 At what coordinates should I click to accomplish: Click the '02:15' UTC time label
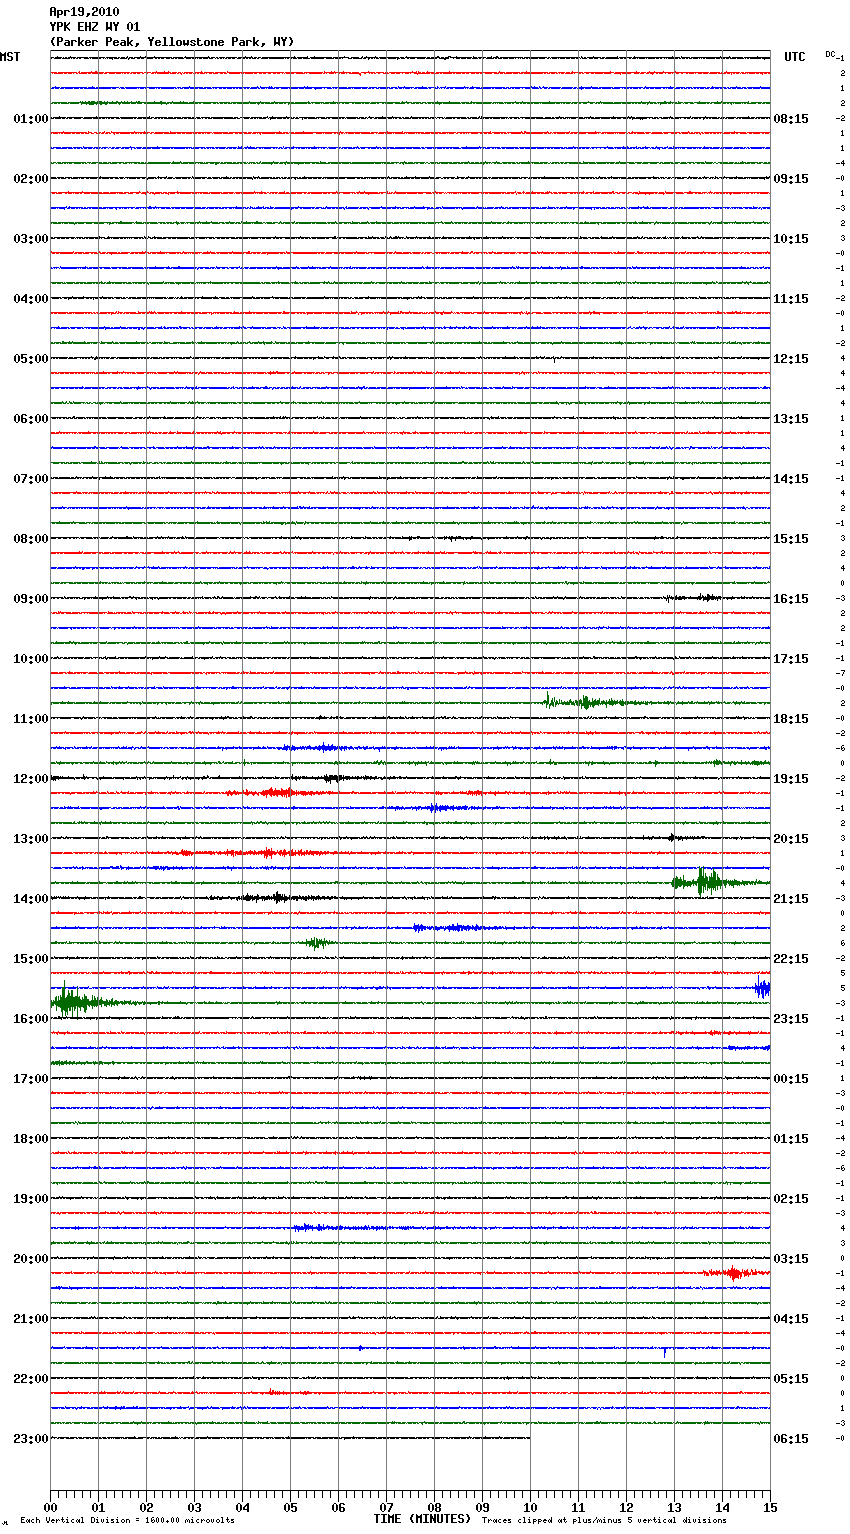tap(791, 1199)
